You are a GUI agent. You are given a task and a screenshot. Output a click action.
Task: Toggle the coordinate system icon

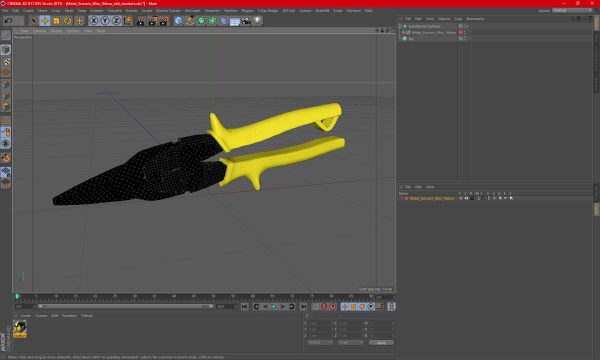[128, 21]
